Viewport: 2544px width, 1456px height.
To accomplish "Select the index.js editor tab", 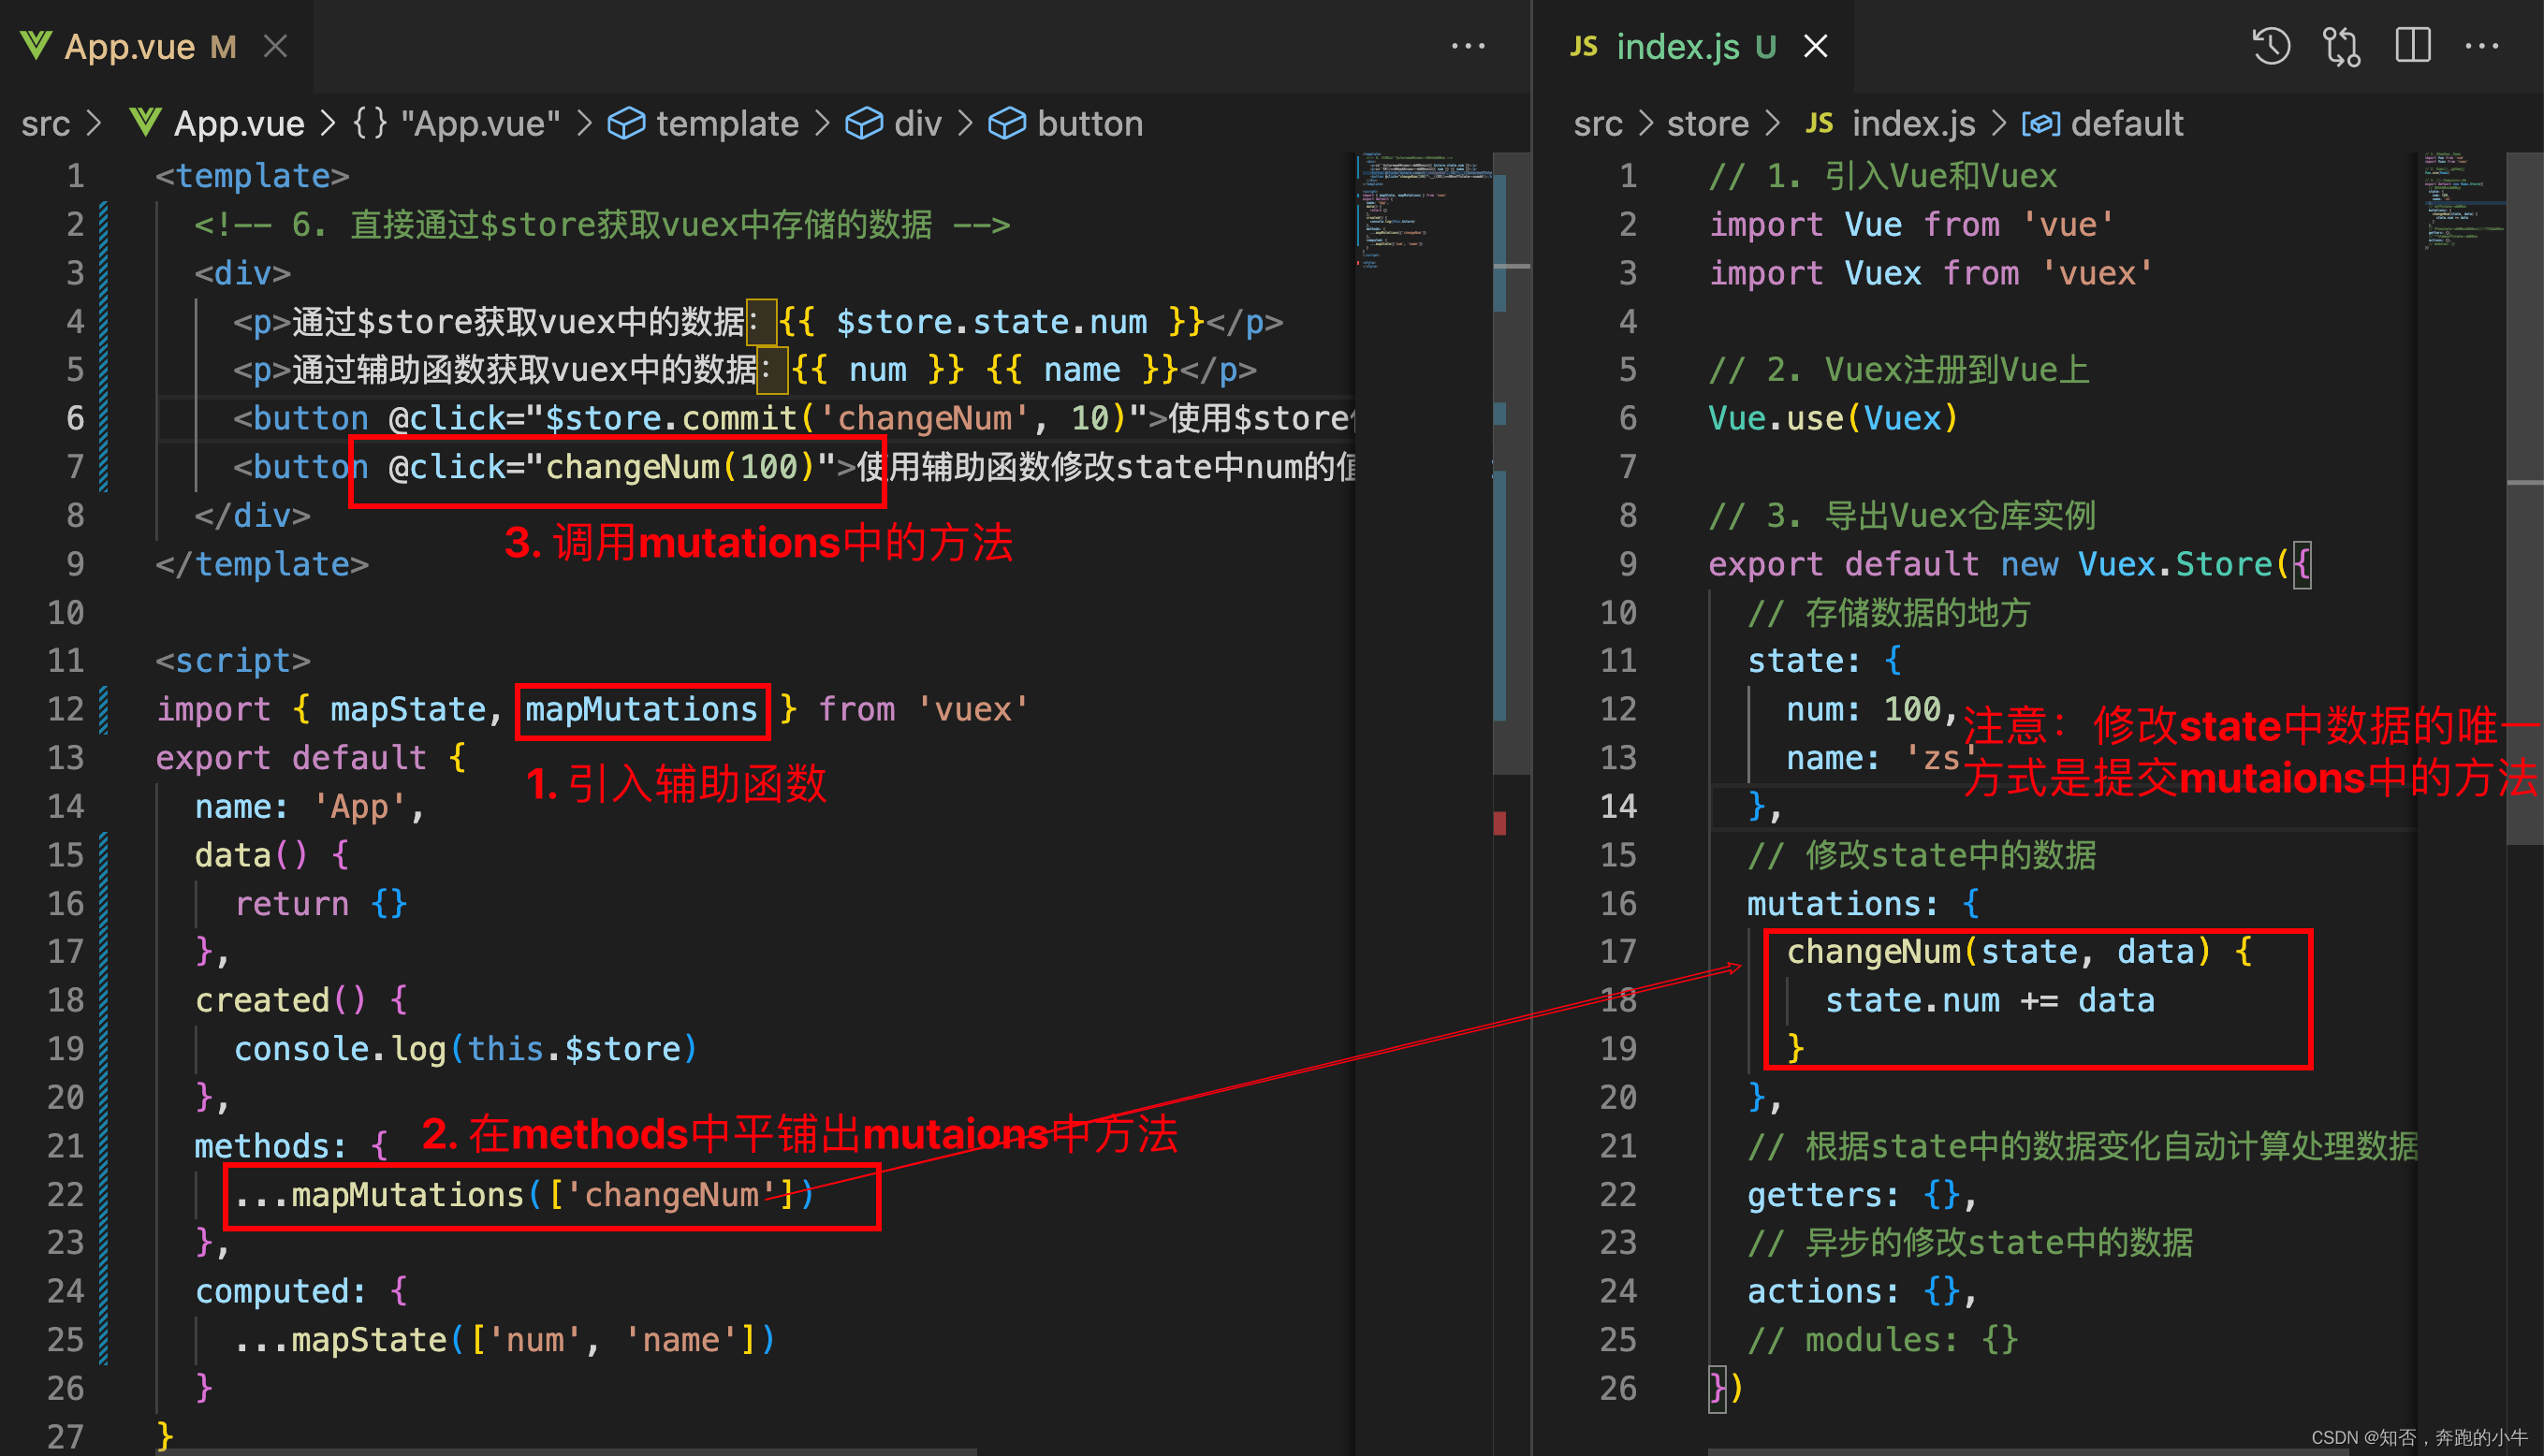I will (1678, 46).
